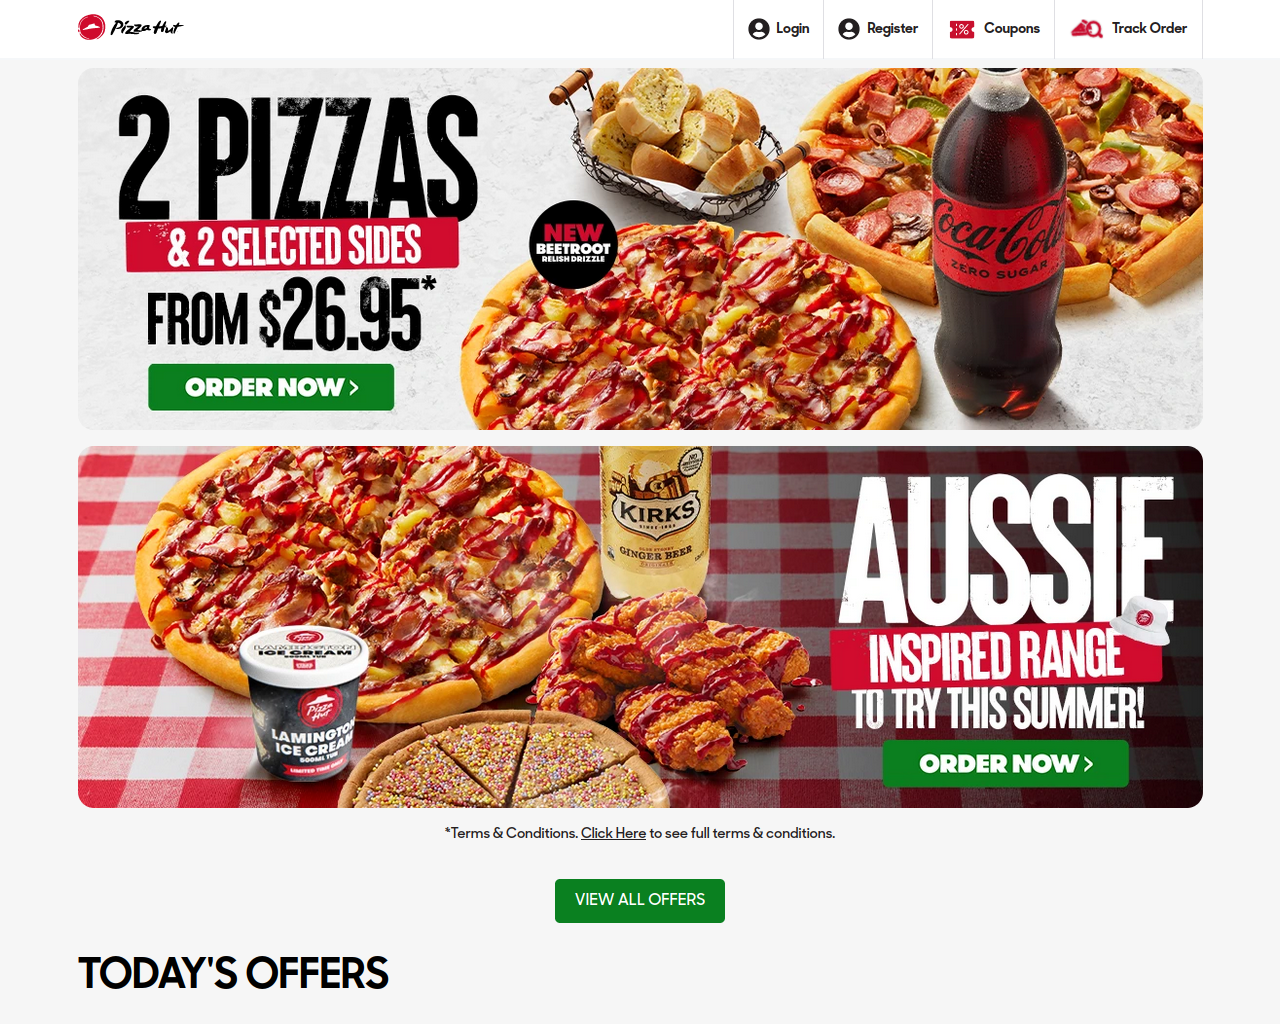Select the View All Offers button
The width and height of the screenshot is (1280, 1024).
tap(640, 900)
